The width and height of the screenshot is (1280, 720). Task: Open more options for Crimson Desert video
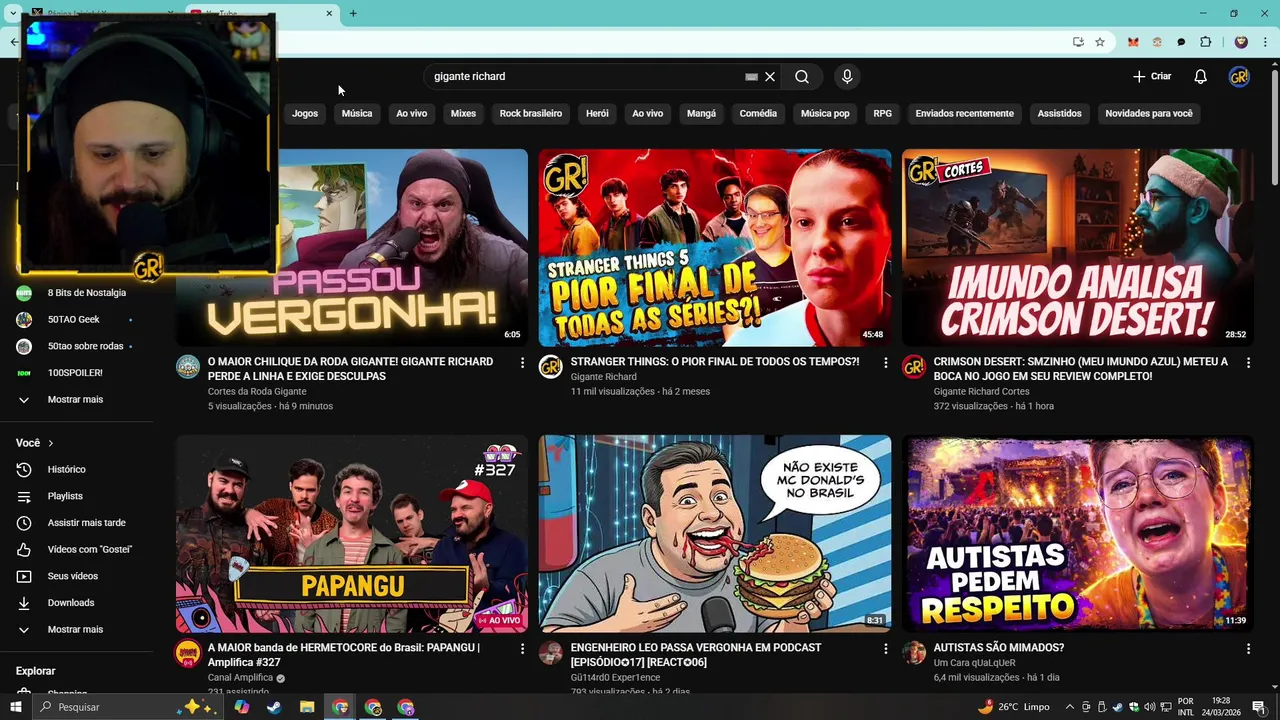click(1248, 363)
